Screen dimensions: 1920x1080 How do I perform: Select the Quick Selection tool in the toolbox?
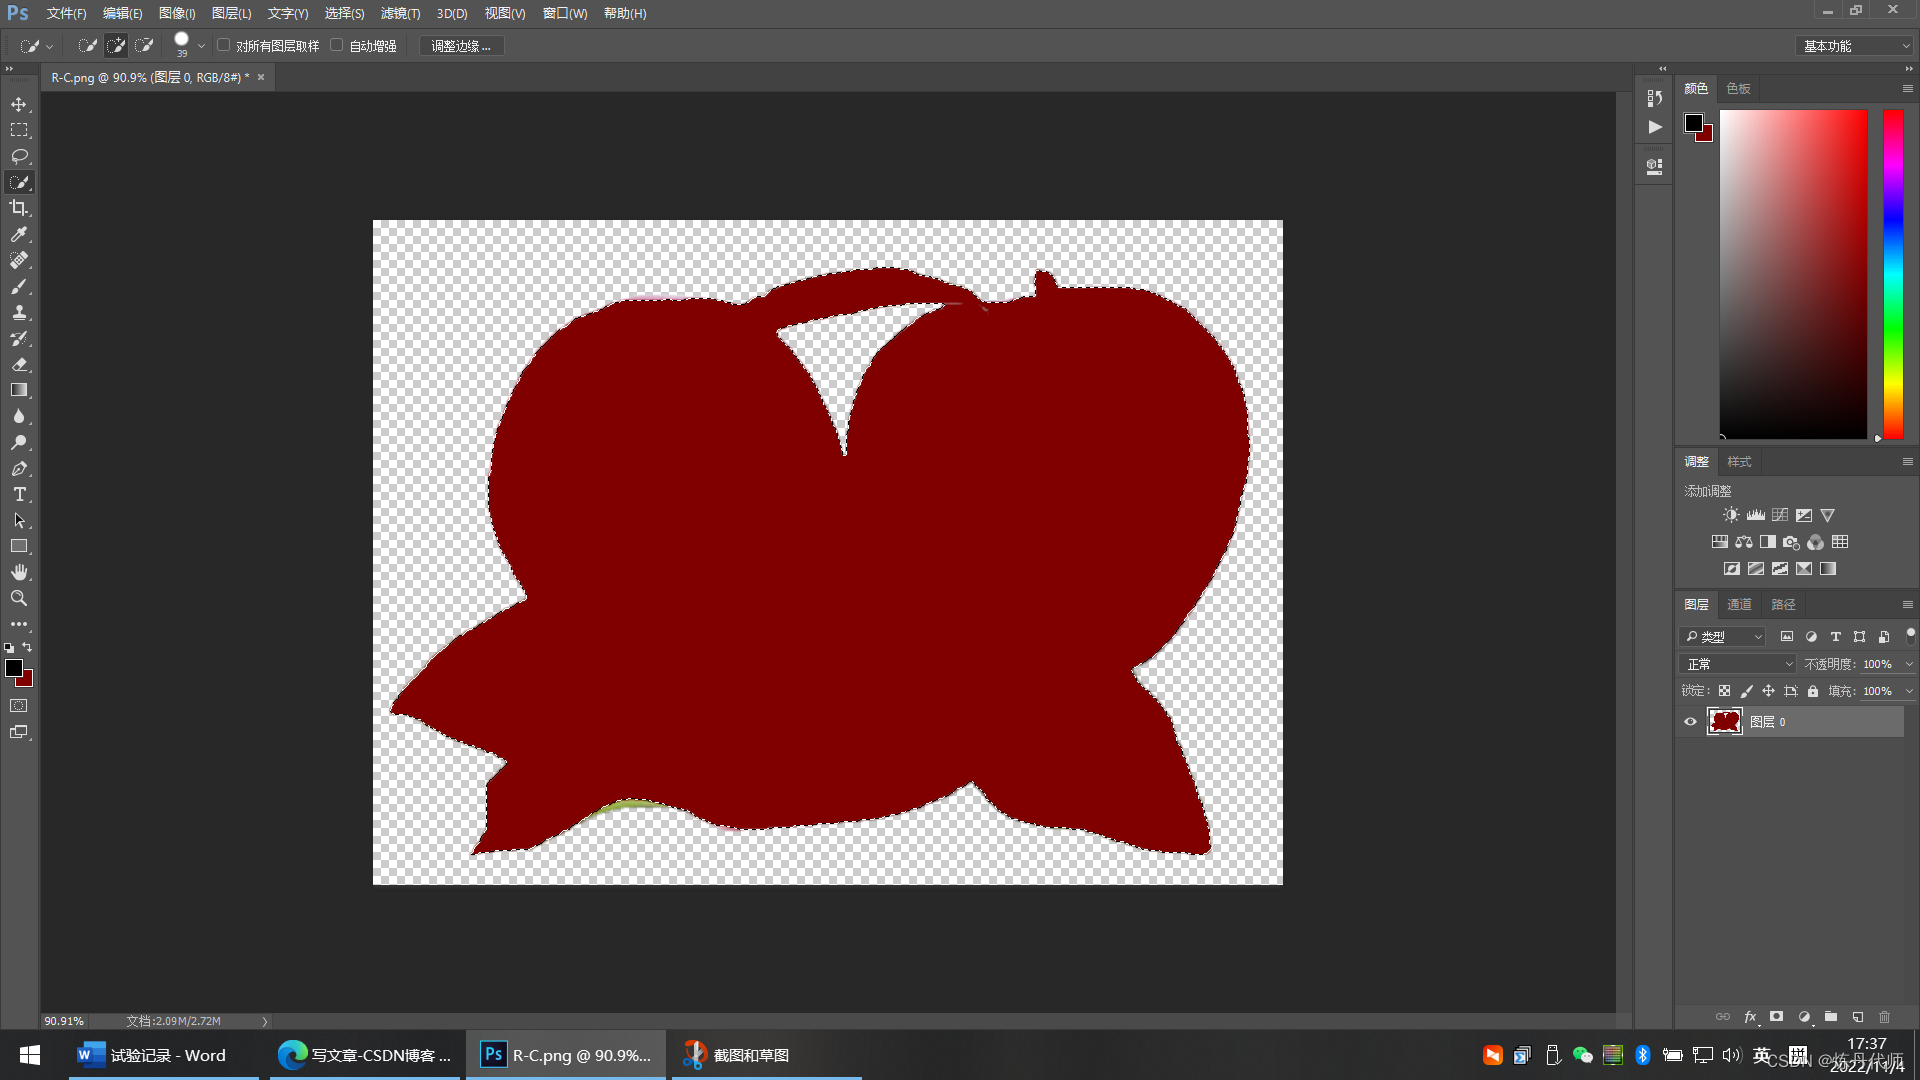[19, 182]
